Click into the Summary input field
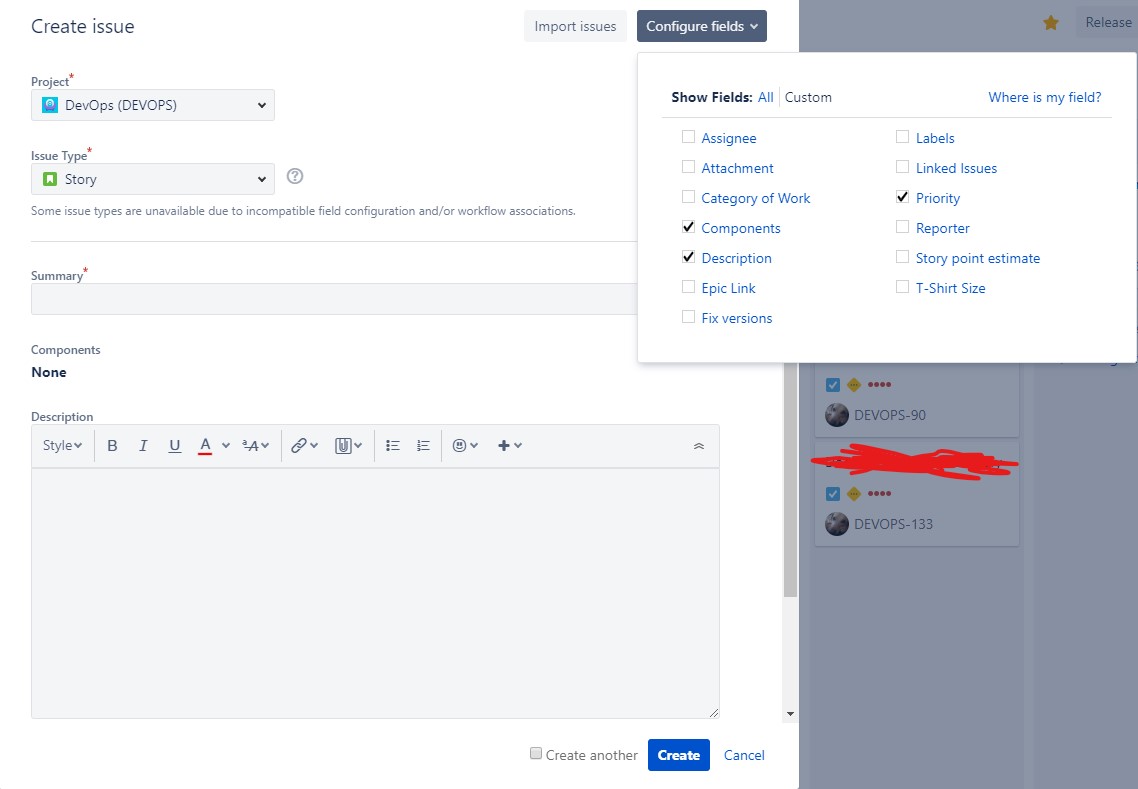1138x789 pixels. [334, 299]
